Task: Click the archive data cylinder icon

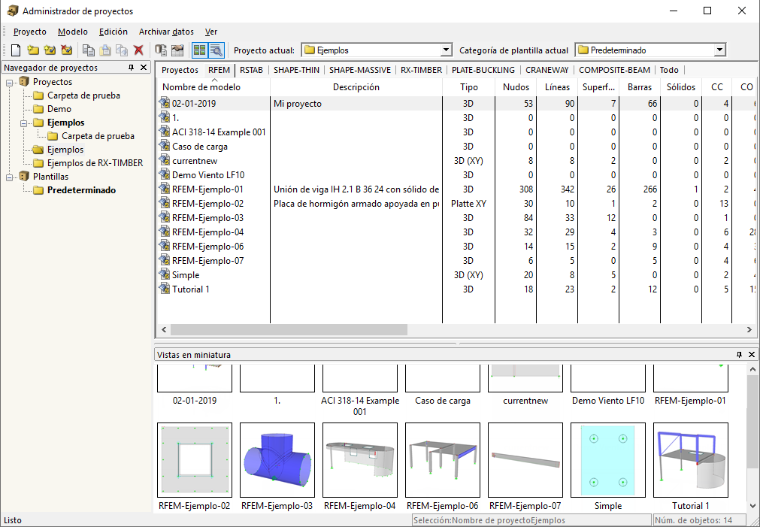Action: click(x=160, y=50)
